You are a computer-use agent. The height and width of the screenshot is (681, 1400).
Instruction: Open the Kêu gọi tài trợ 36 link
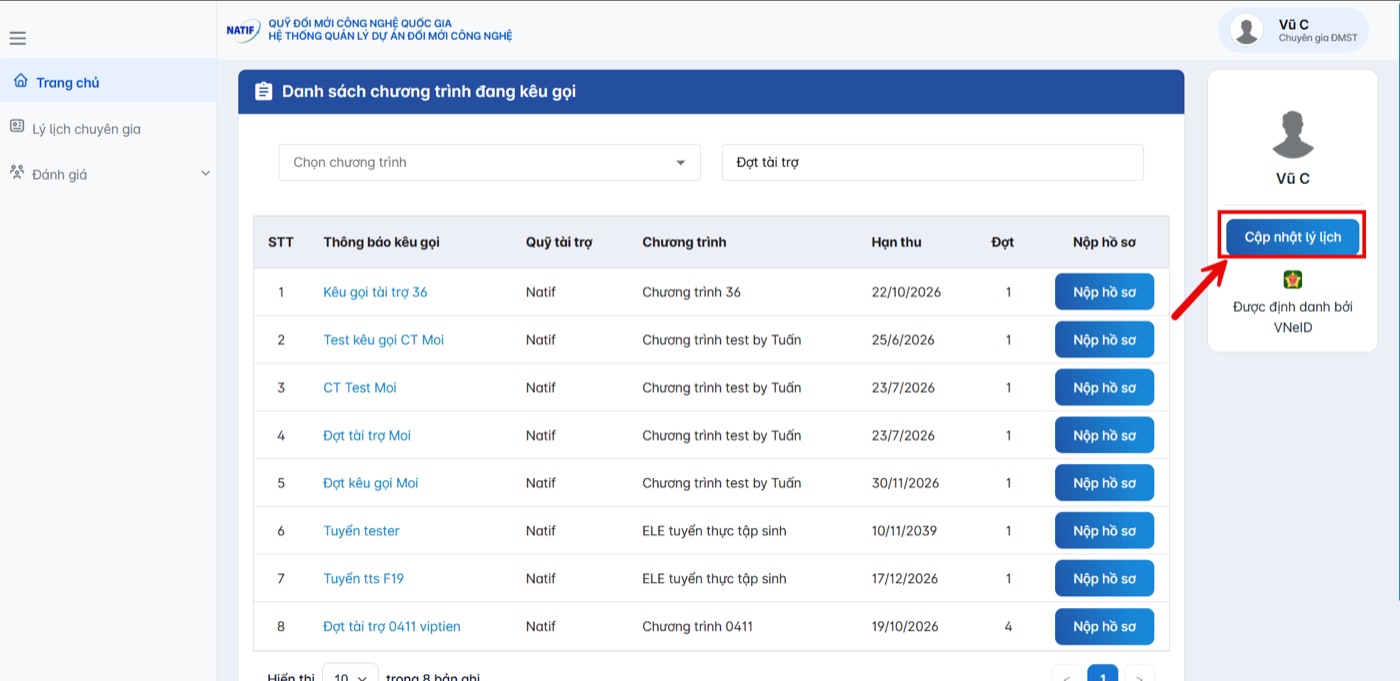[375, 292]
